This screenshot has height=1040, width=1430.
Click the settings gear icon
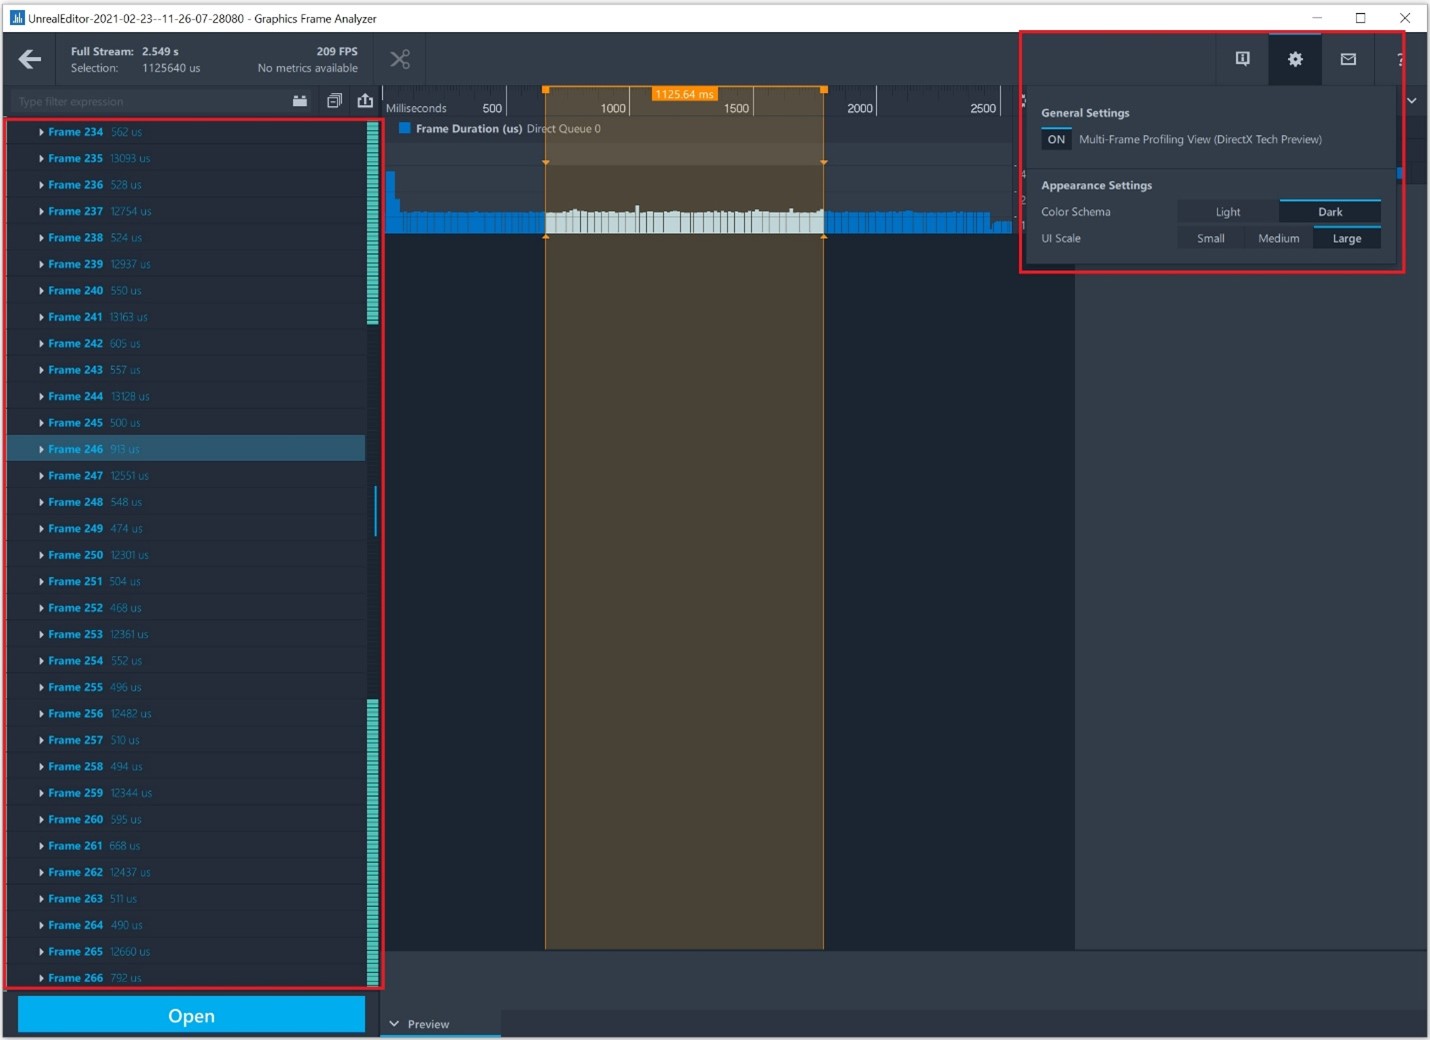pos(1295,59)
